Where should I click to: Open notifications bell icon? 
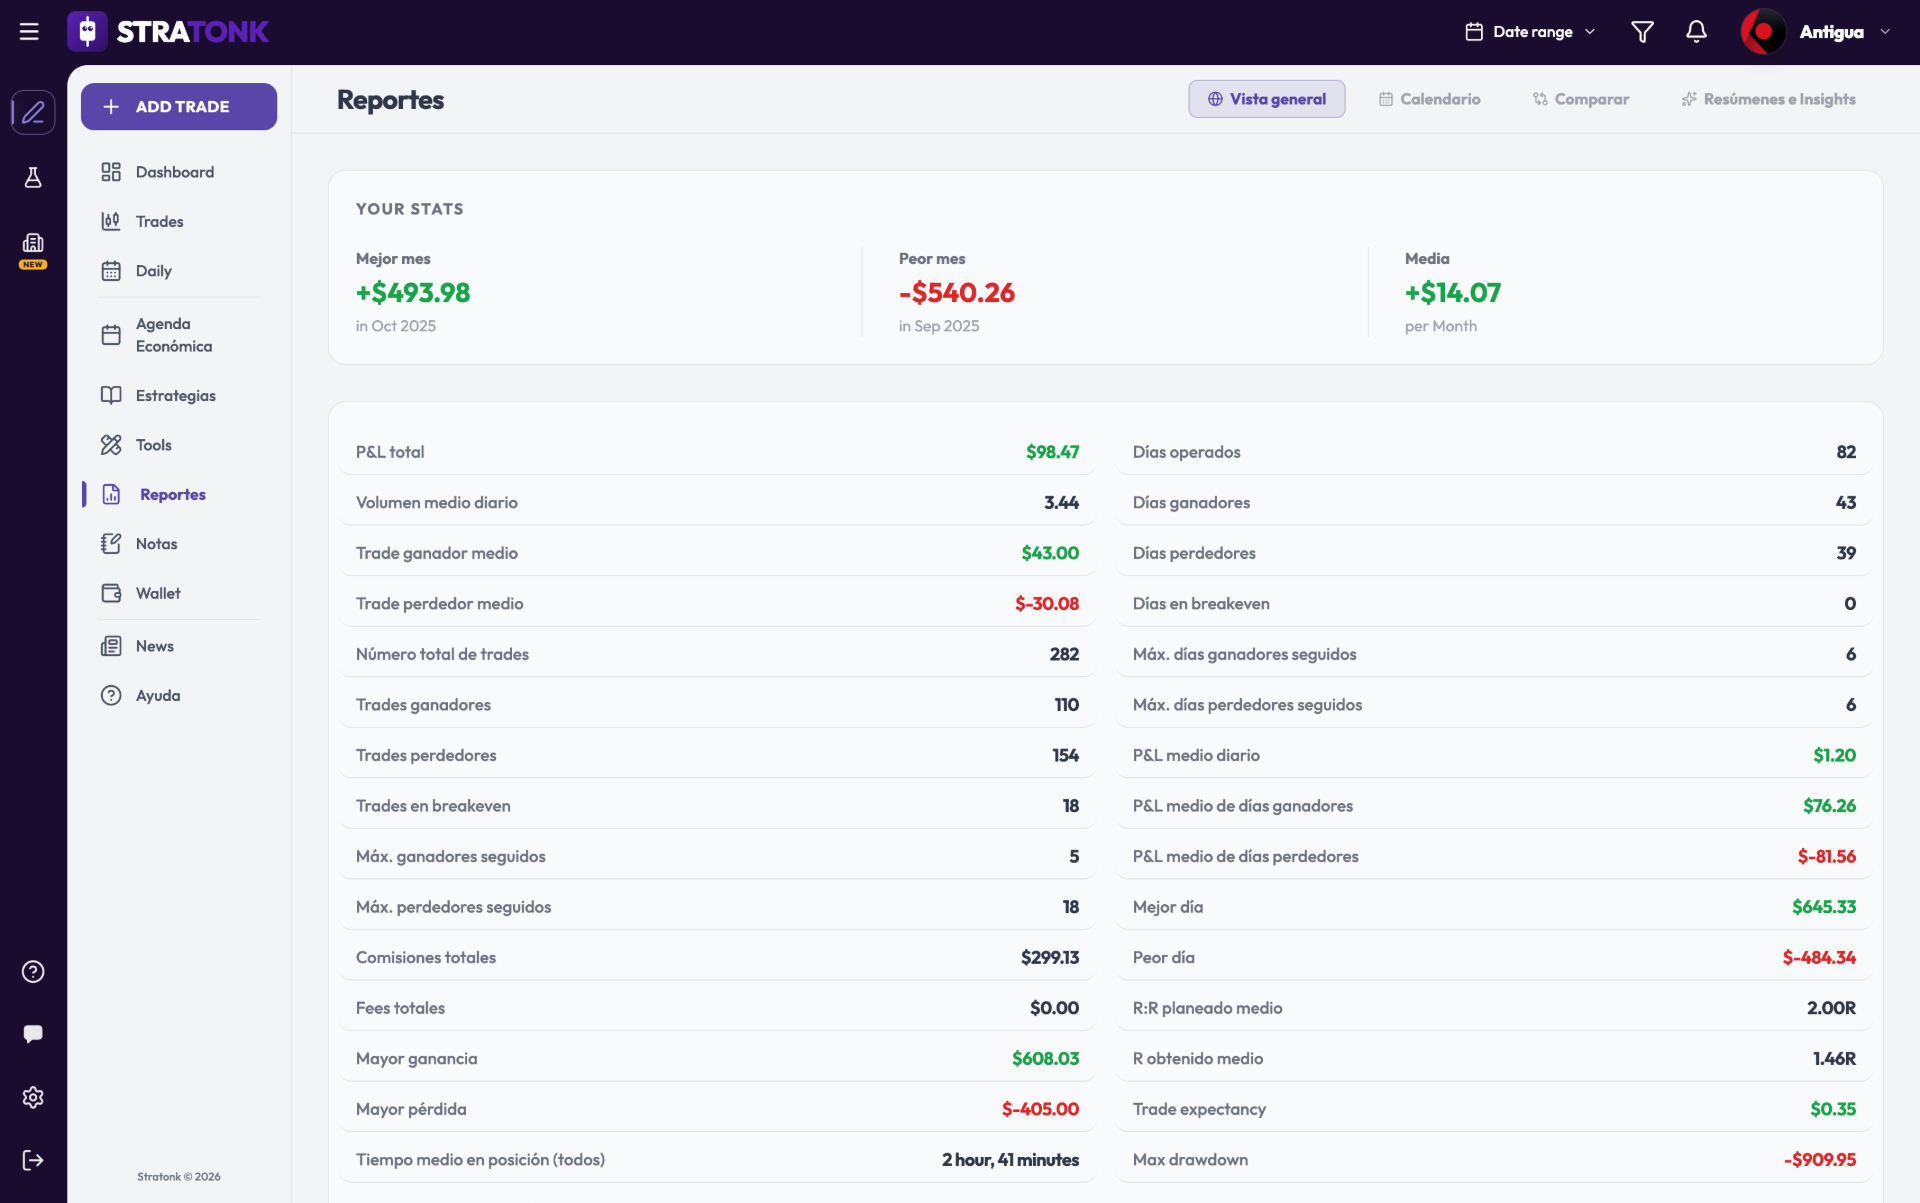[x=1696, y=32]
